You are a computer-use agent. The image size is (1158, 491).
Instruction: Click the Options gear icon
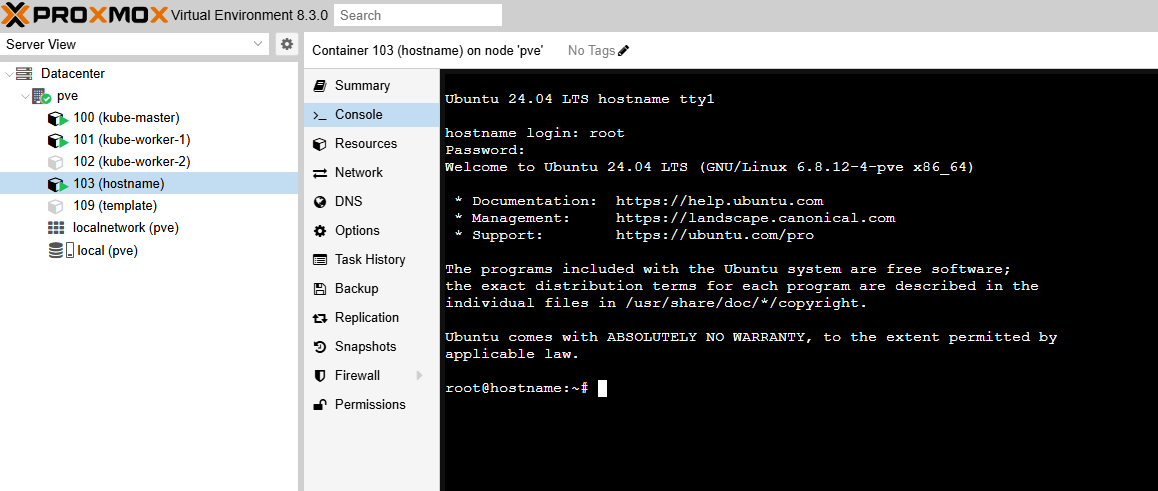point(320,231)
